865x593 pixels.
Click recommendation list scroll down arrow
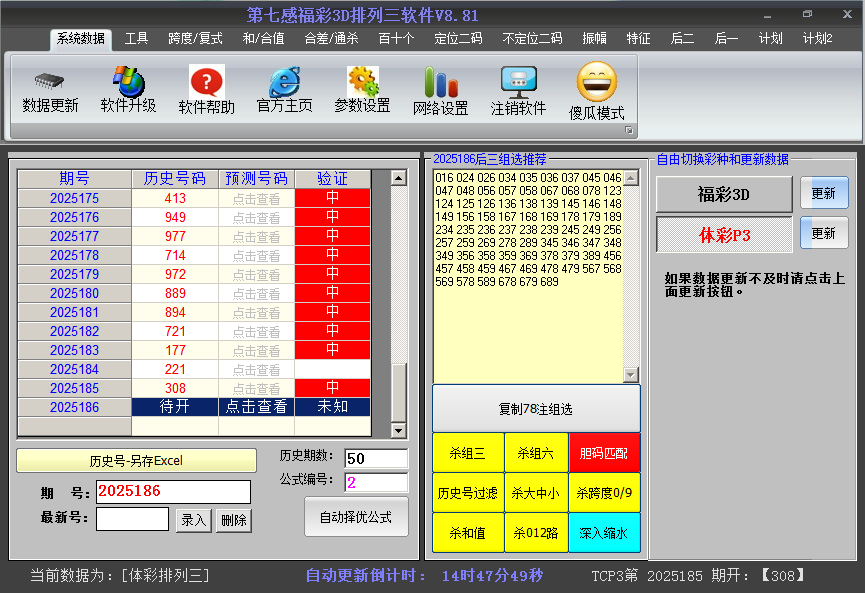(x=631, y=375)
